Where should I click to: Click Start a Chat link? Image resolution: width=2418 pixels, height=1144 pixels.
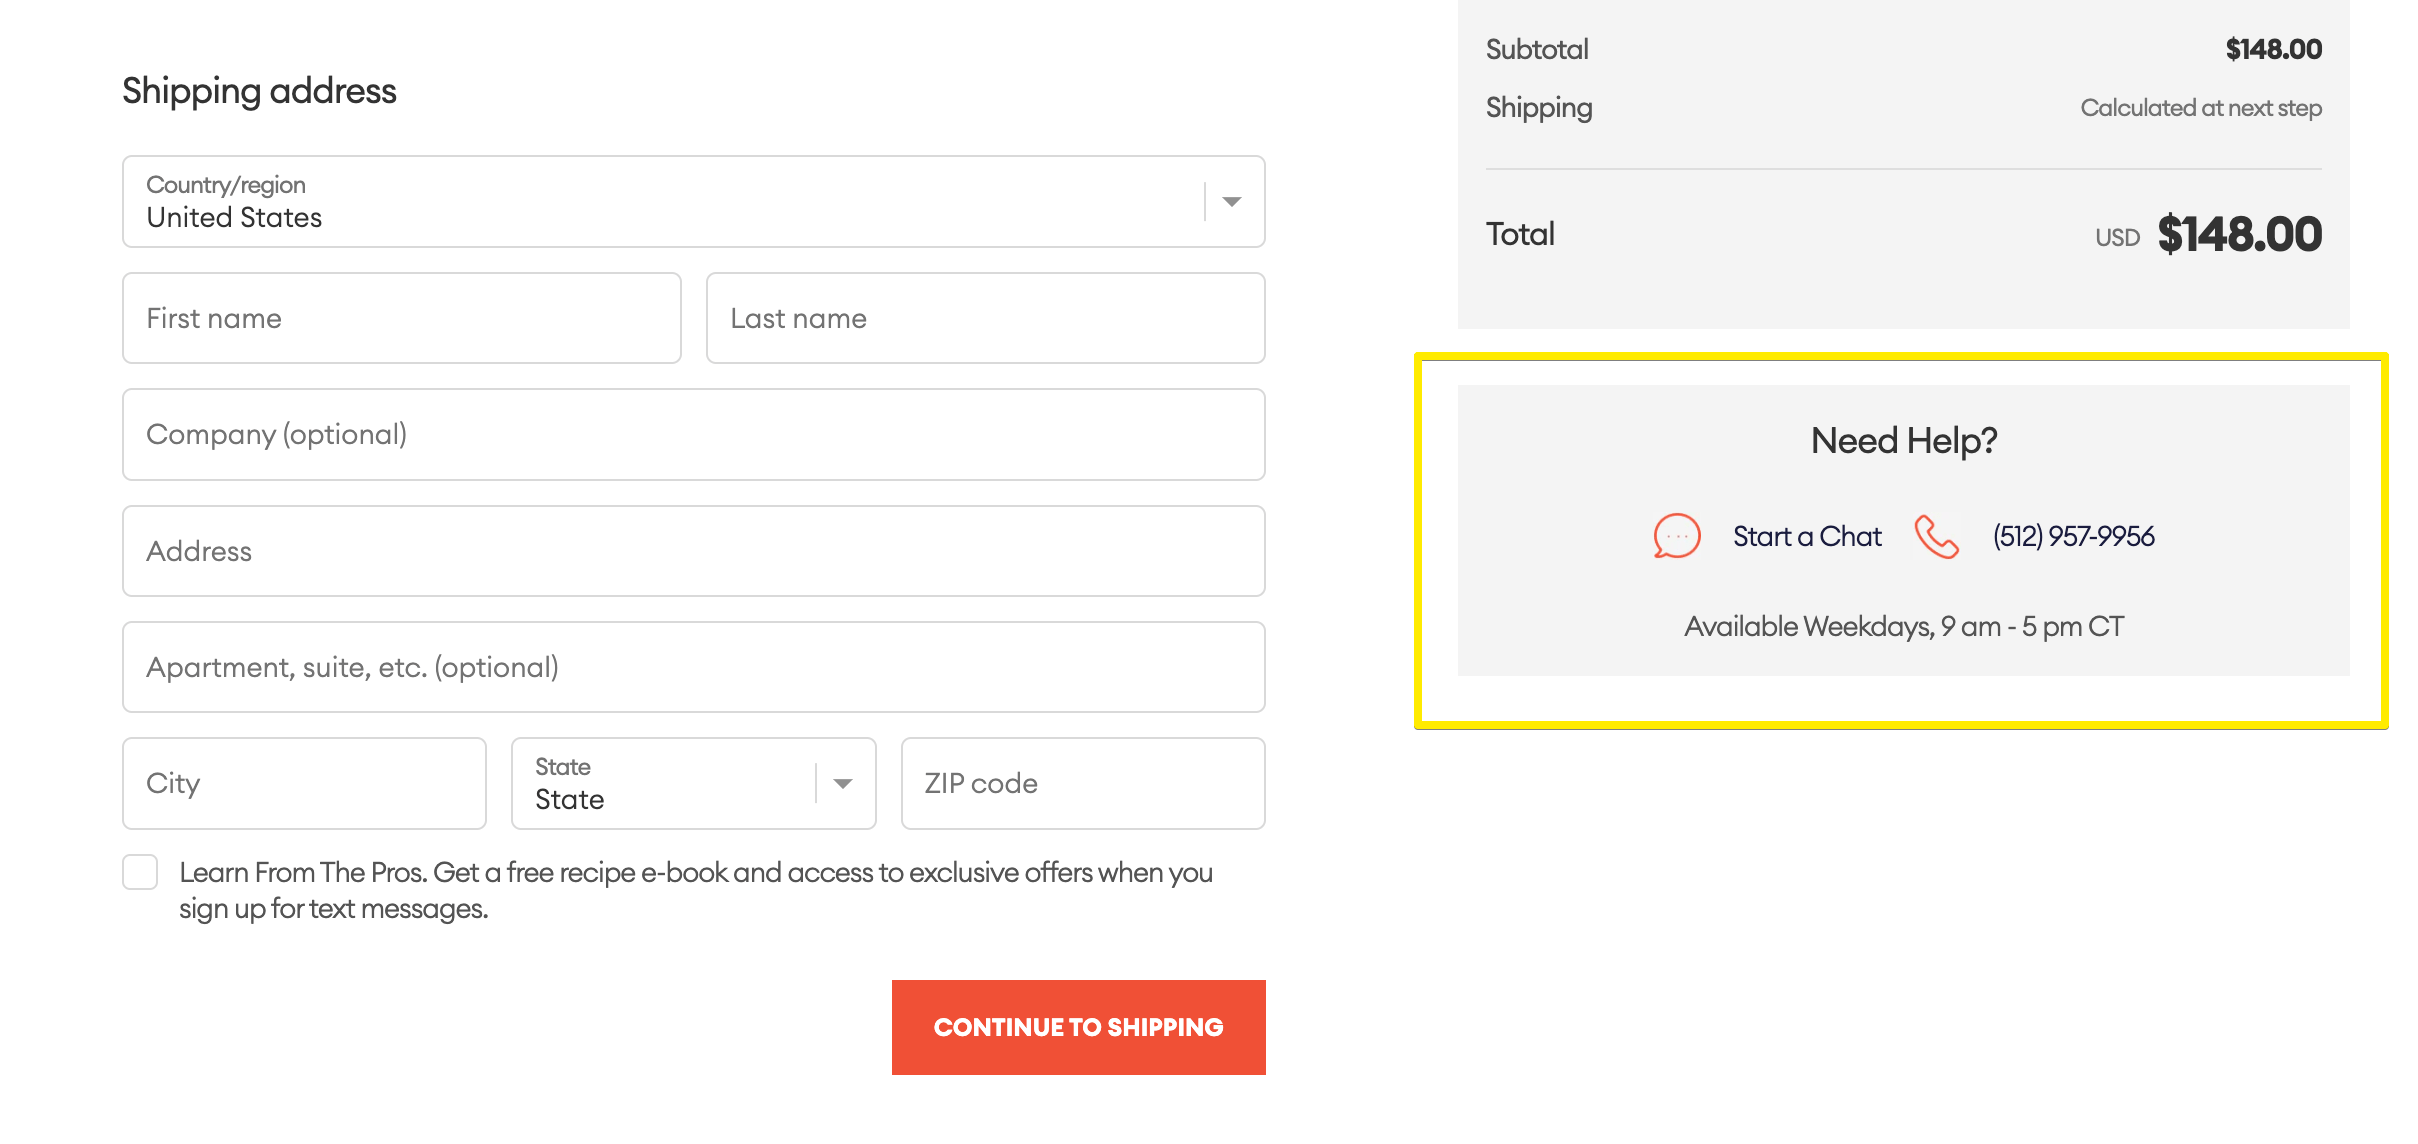[x=1806, y=537]
